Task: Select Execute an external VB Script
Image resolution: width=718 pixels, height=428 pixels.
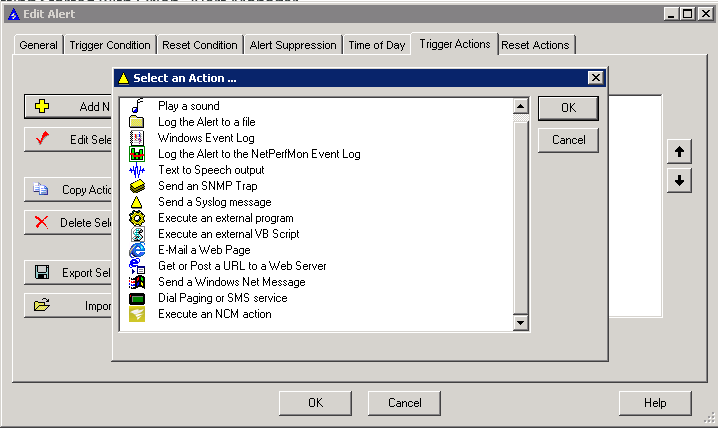Action: coord(228,234)
